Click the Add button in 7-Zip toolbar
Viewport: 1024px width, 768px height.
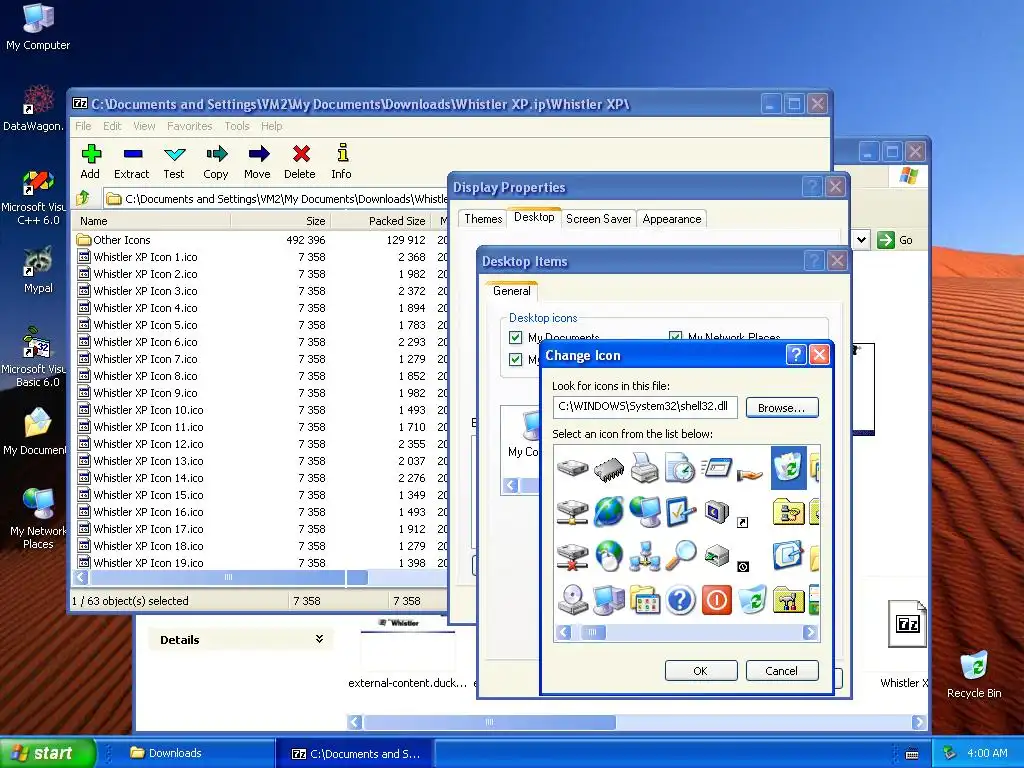(x=90, y=161)
